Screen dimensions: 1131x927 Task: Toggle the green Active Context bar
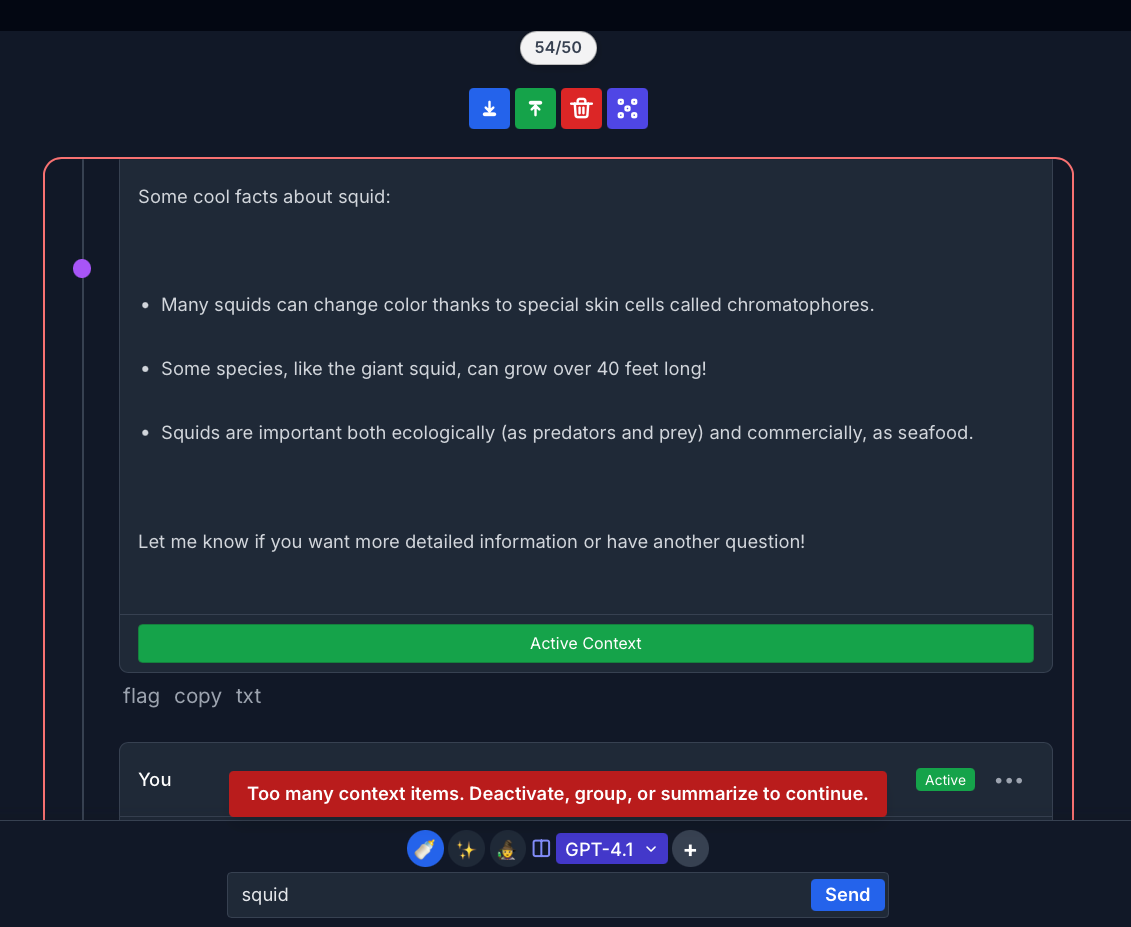click(586, 643)
